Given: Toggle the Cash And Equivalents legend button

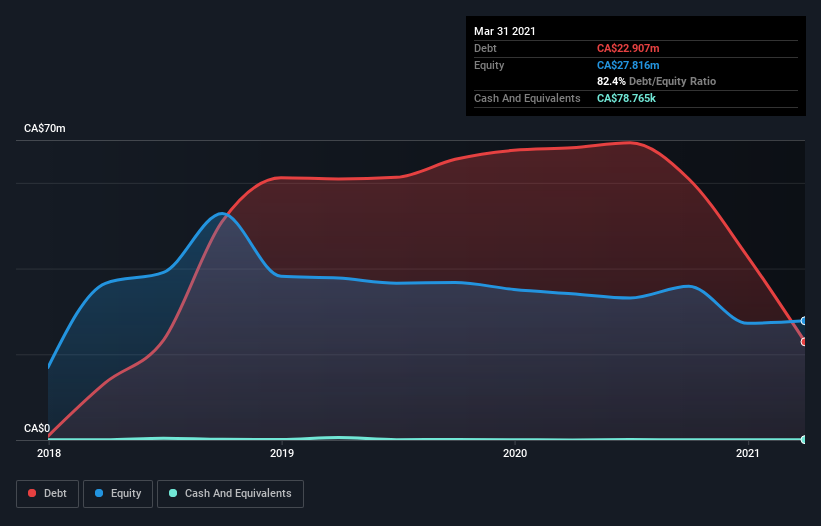Looking at the screenshot, I should click(x=230, y=494).
